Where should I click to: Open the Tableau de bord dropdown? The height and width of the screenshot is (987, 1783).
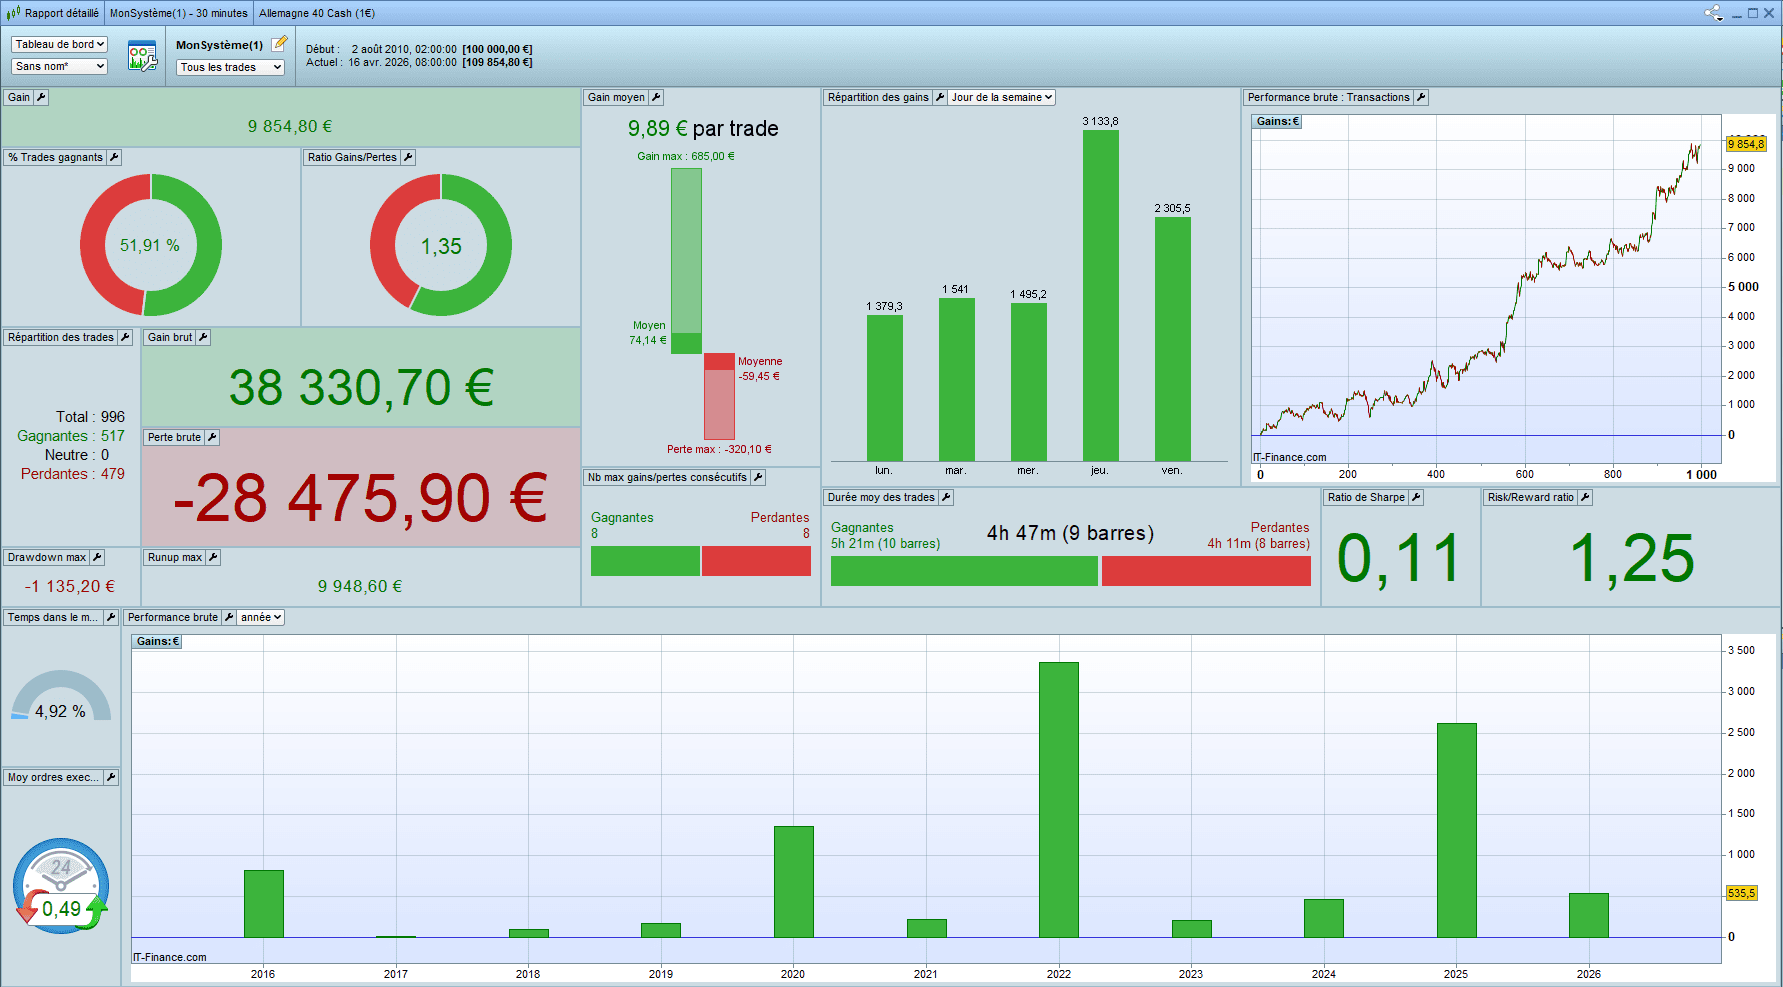[x=59, y=44]
